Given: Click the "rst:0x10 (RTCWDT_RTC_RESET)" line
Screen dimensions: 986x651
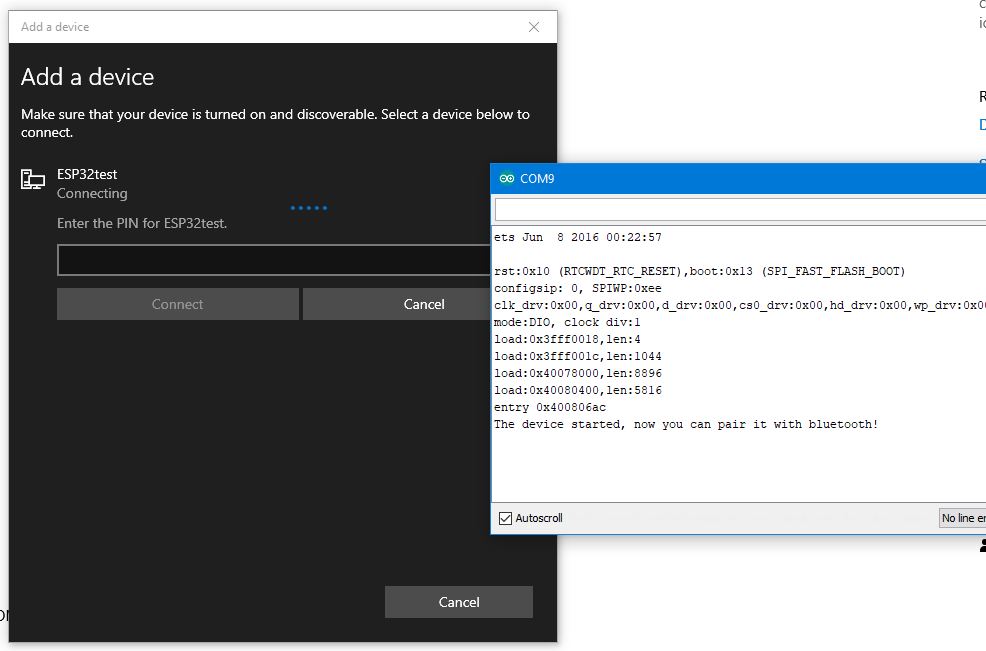Looking at the screenshot, I should click(699, 271).
